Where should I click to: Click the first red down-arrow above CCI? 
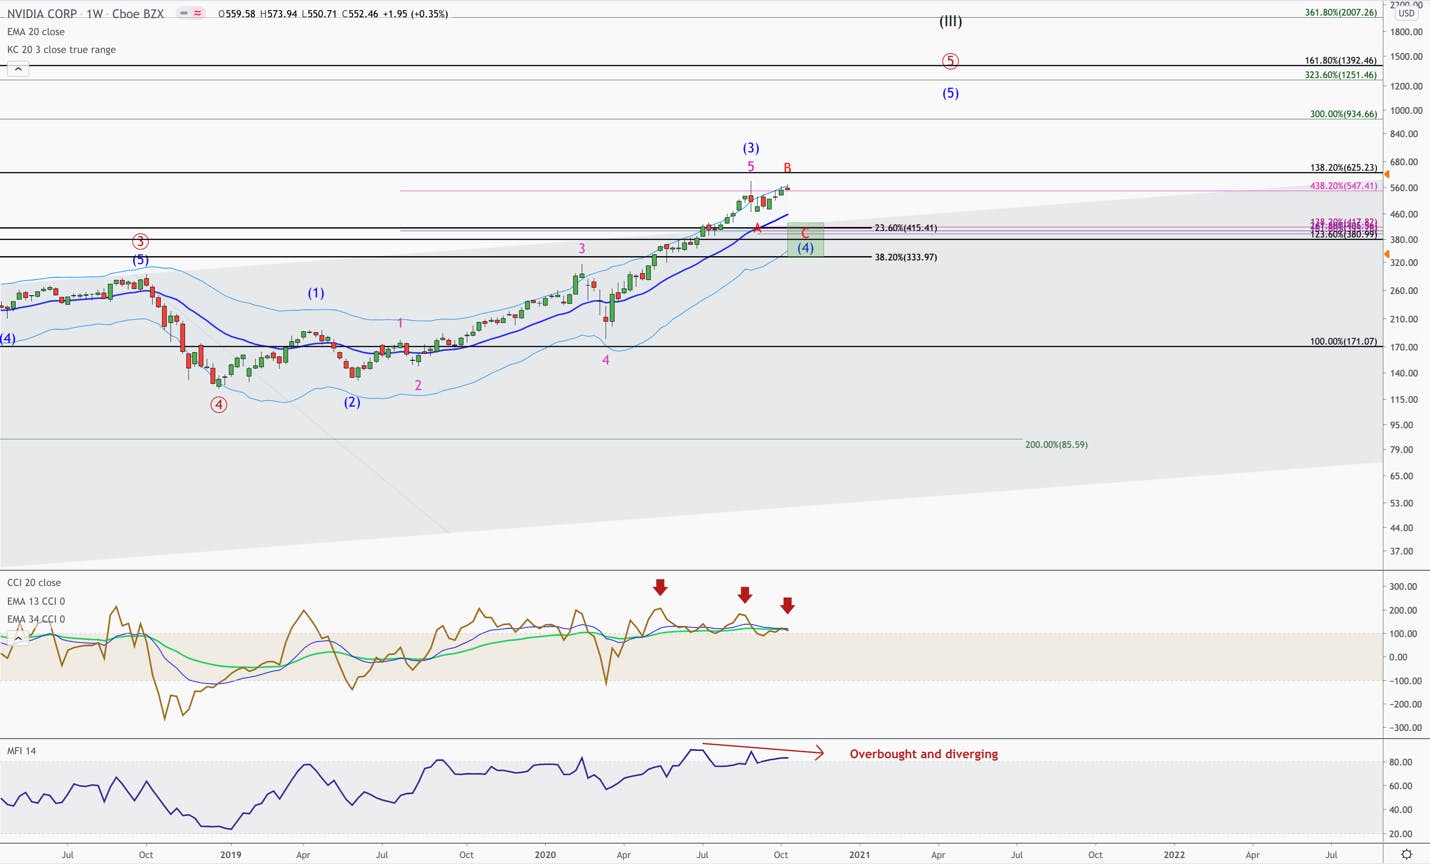(660, 587)
